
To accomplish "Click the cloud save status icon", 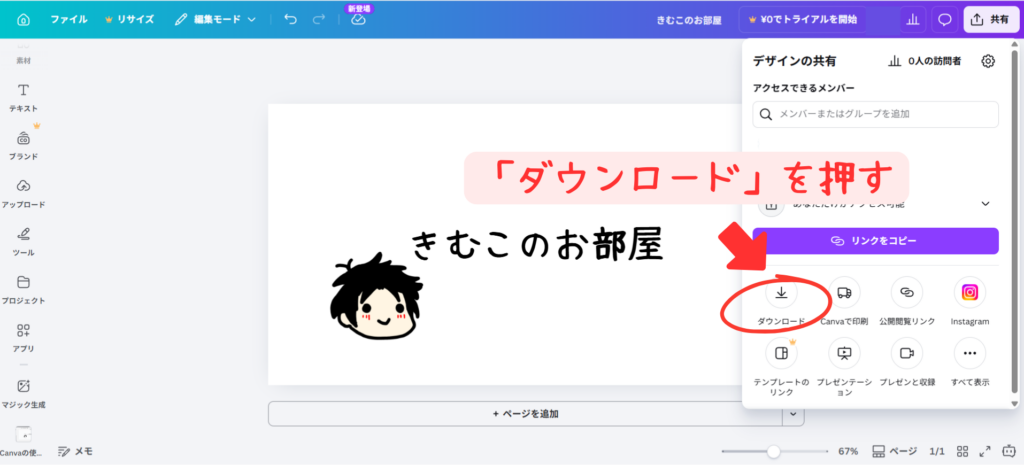I will coord(358,20).
